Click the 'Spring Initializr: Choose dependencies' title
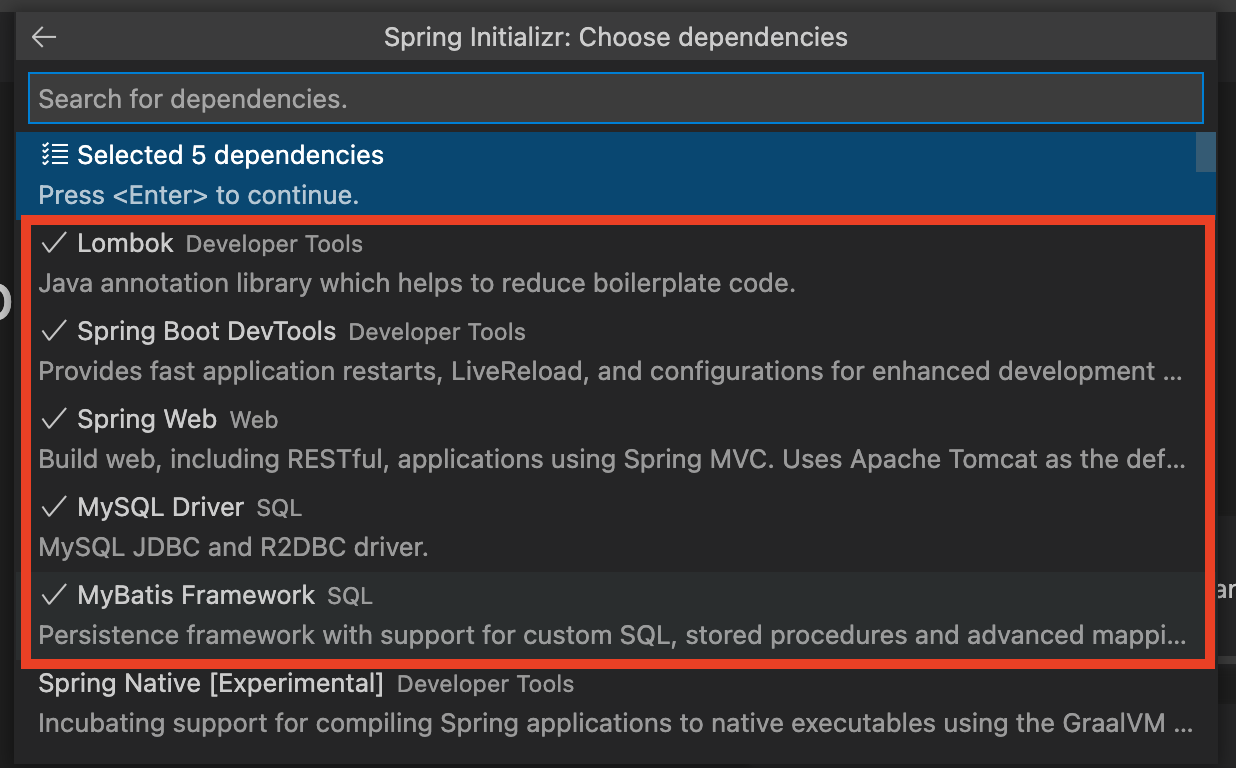Viewport: 1236px width, 768px height. pyautogui.click(x=616, y=38)
